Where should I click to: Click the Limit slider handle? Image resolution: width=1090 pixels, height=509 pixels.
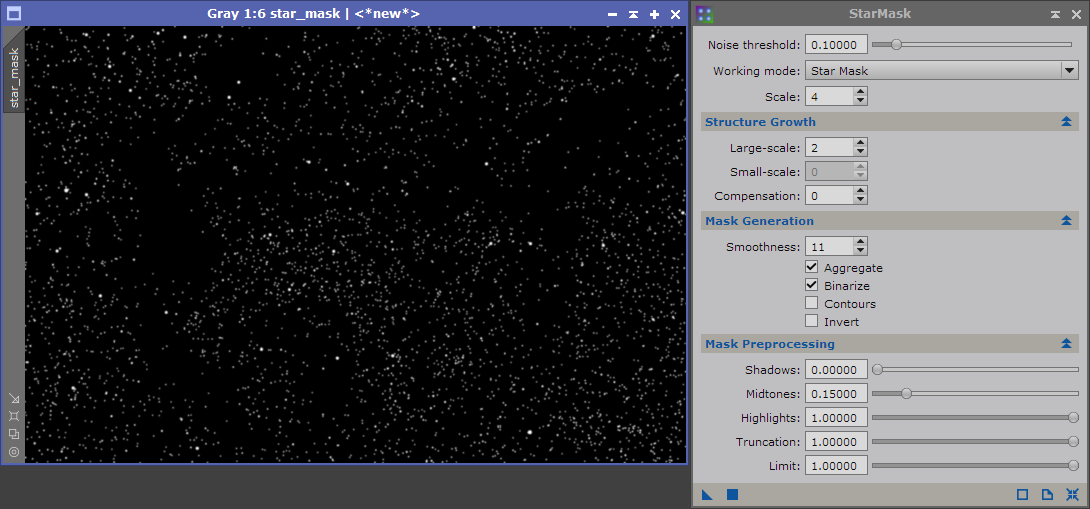(1073, 465)
